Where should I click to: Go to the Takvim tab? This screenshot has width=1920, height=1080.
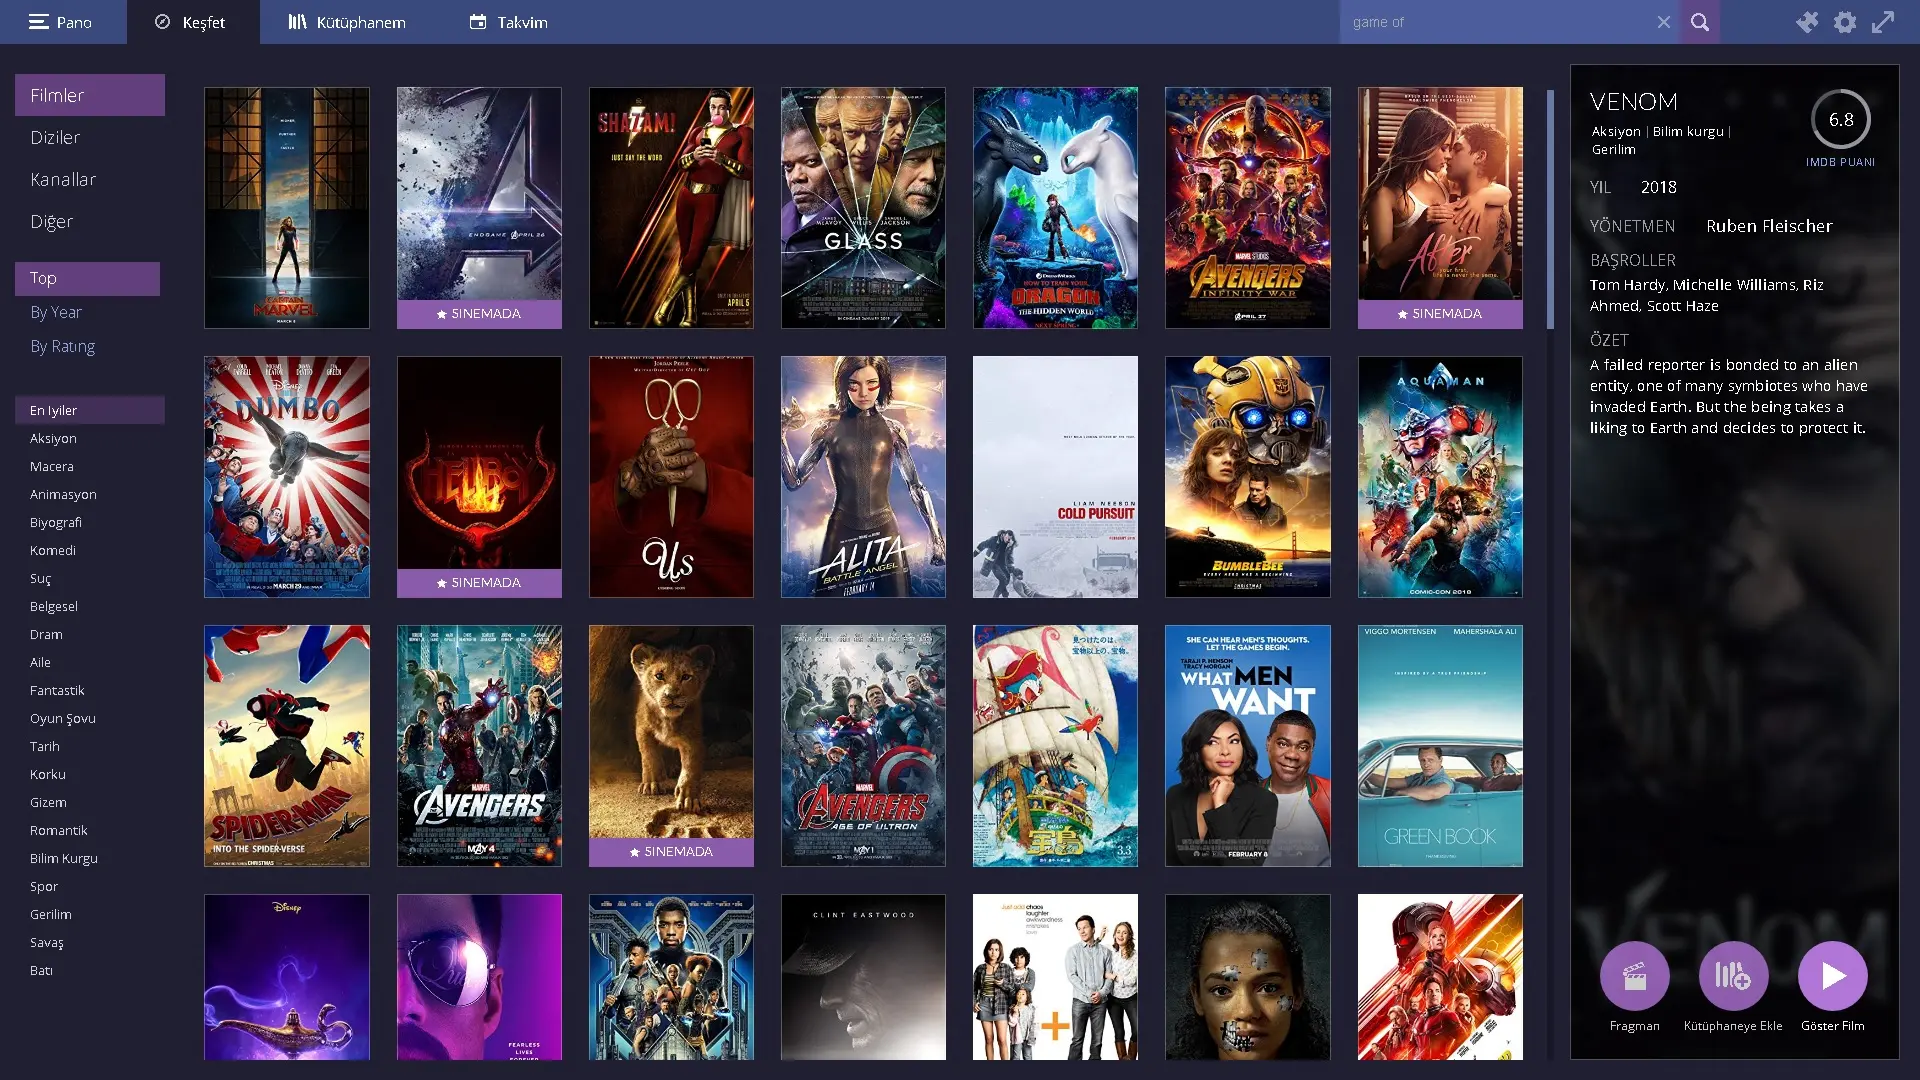pos(509,22)
